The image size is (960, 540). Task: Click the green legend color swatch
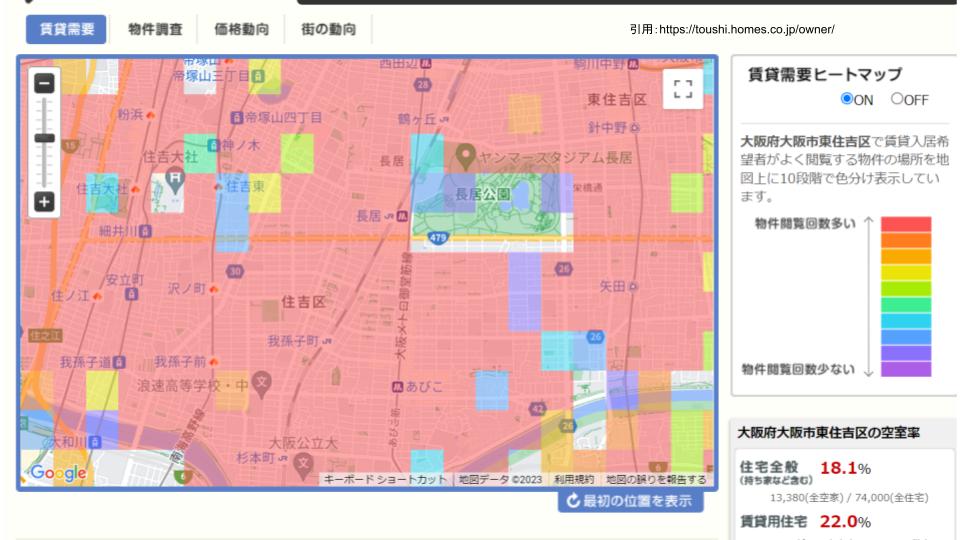pos(906,304)
